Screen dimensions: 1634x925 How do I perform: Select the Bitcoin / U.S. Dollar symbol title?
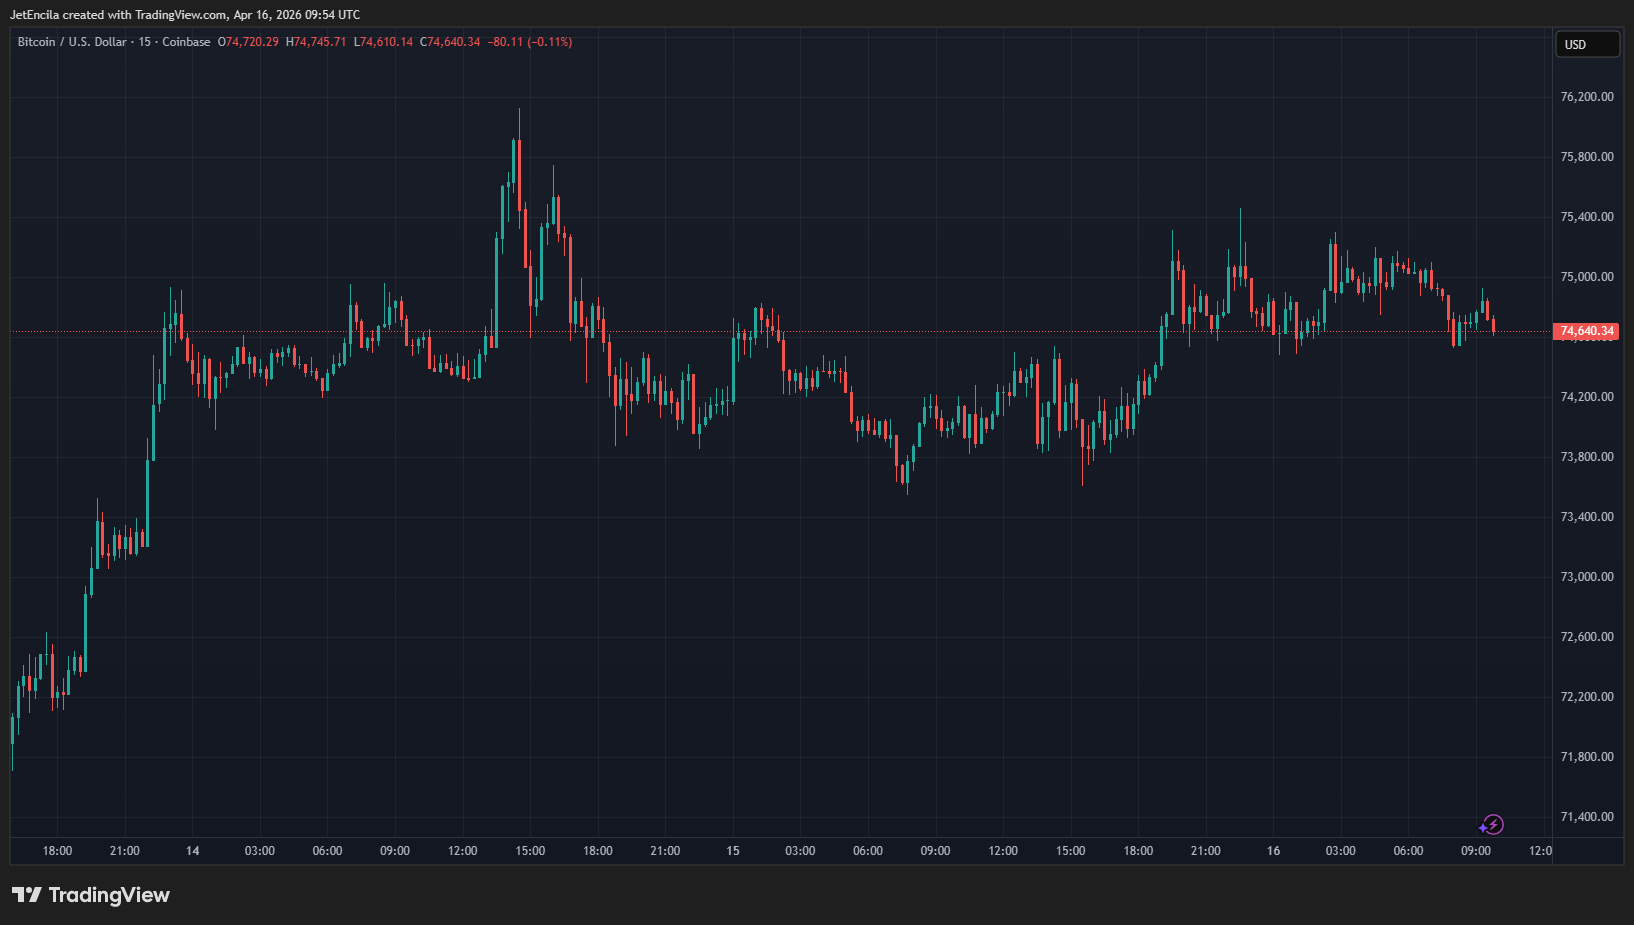[x=72, y=42]
